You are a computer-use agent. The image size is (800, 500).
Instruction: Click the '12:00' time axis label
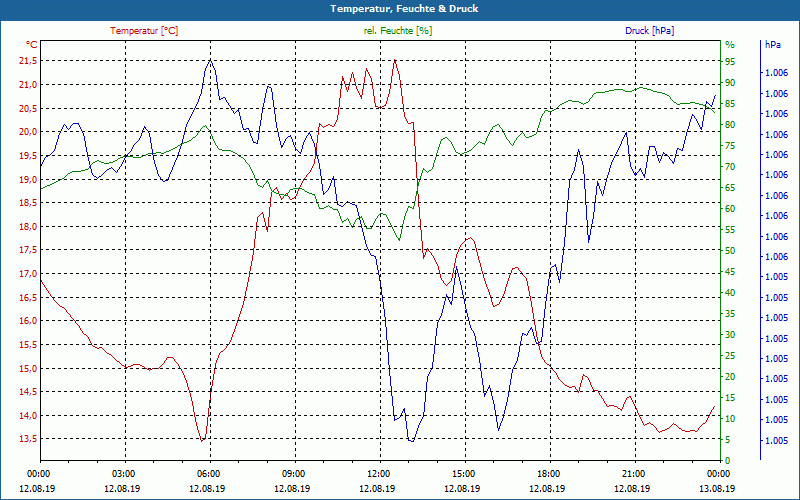pyautogui.click(x=379, y=473)
